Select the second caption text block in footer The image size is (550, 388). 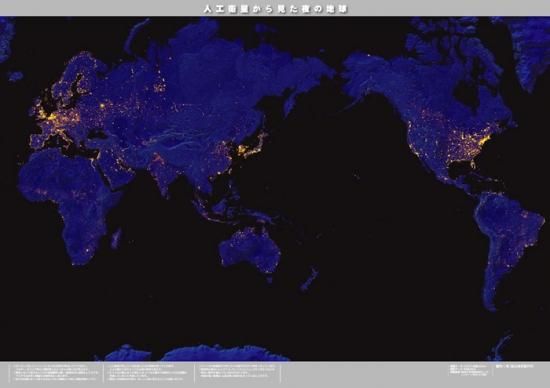(x=147, y=372)
